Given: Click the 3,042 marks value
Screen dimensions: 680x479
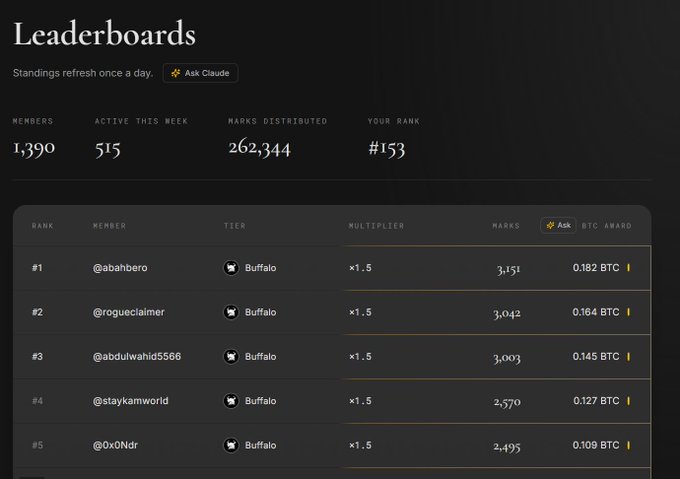Looking at the screenshot, I should pos(507,313).
